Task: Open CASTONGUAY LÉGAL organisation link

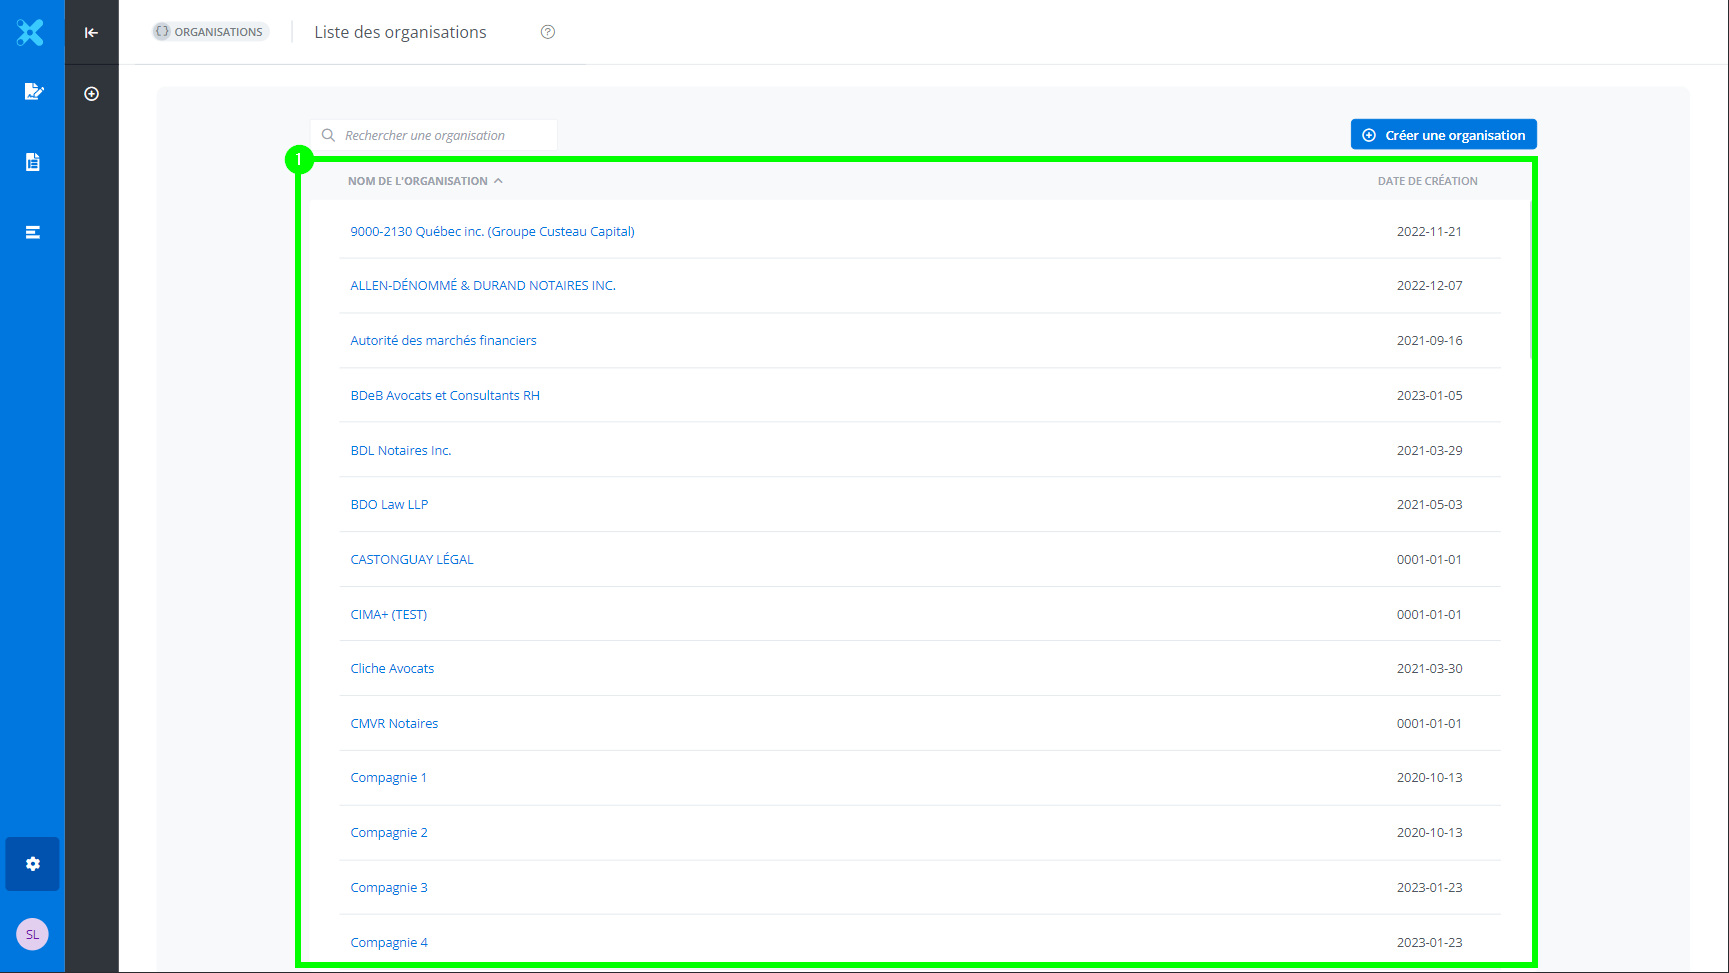Action: coord(412,560)
